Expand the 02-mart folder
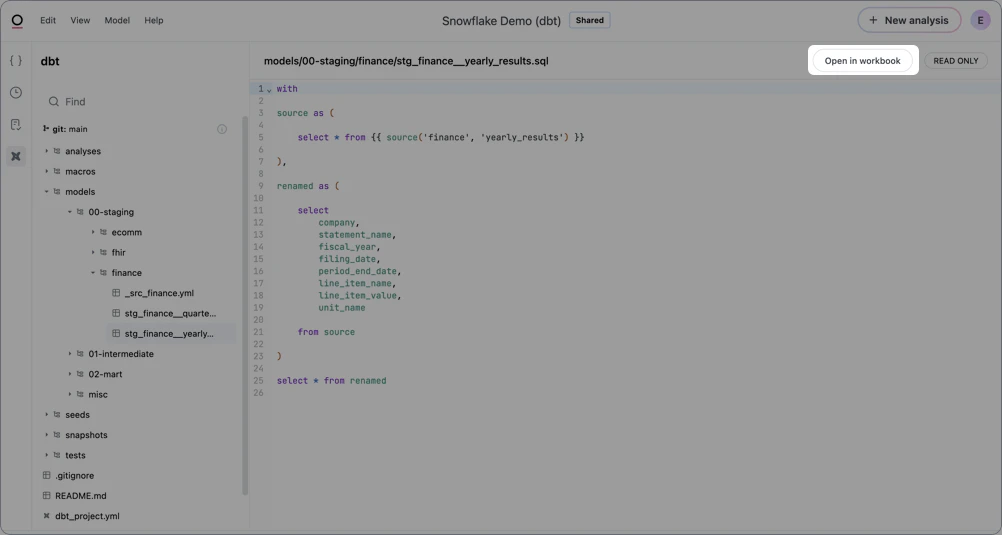Screen dimensions: 1002x535 (x=70, y=374)
